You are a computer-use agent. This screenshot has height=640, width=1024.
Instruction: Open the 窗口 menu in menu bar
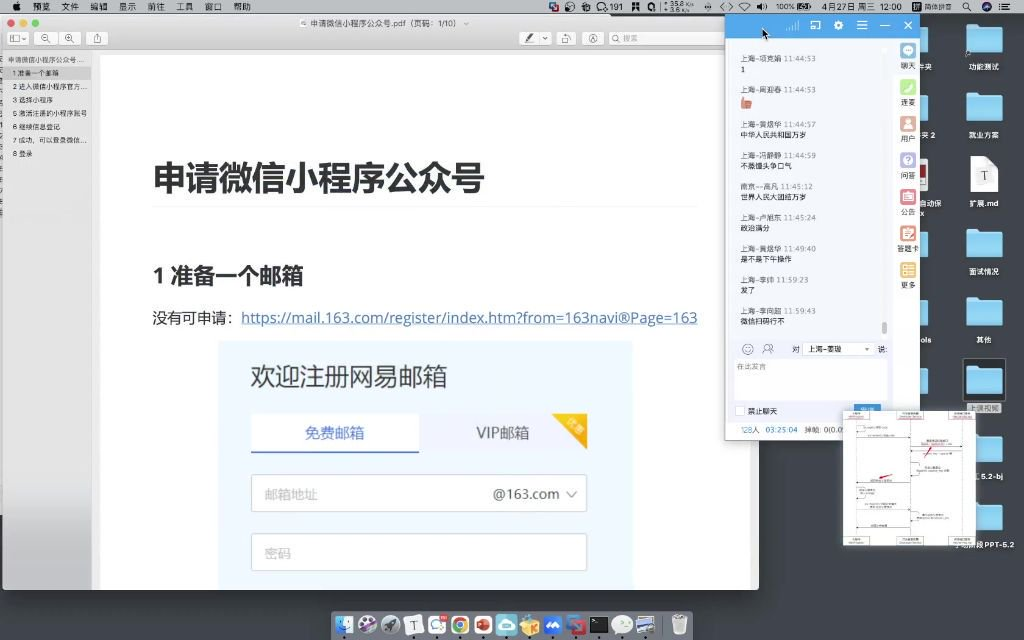tap(214, 7)
